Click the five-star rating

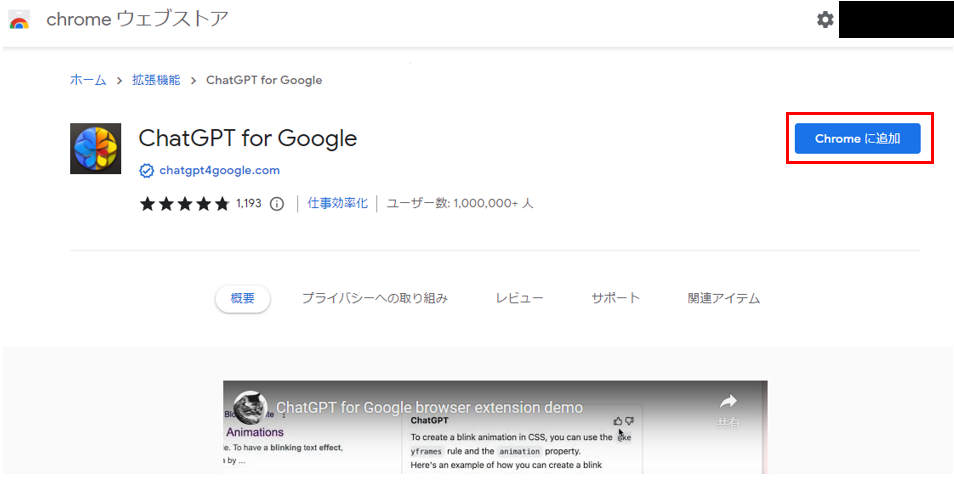pos(184,204)
